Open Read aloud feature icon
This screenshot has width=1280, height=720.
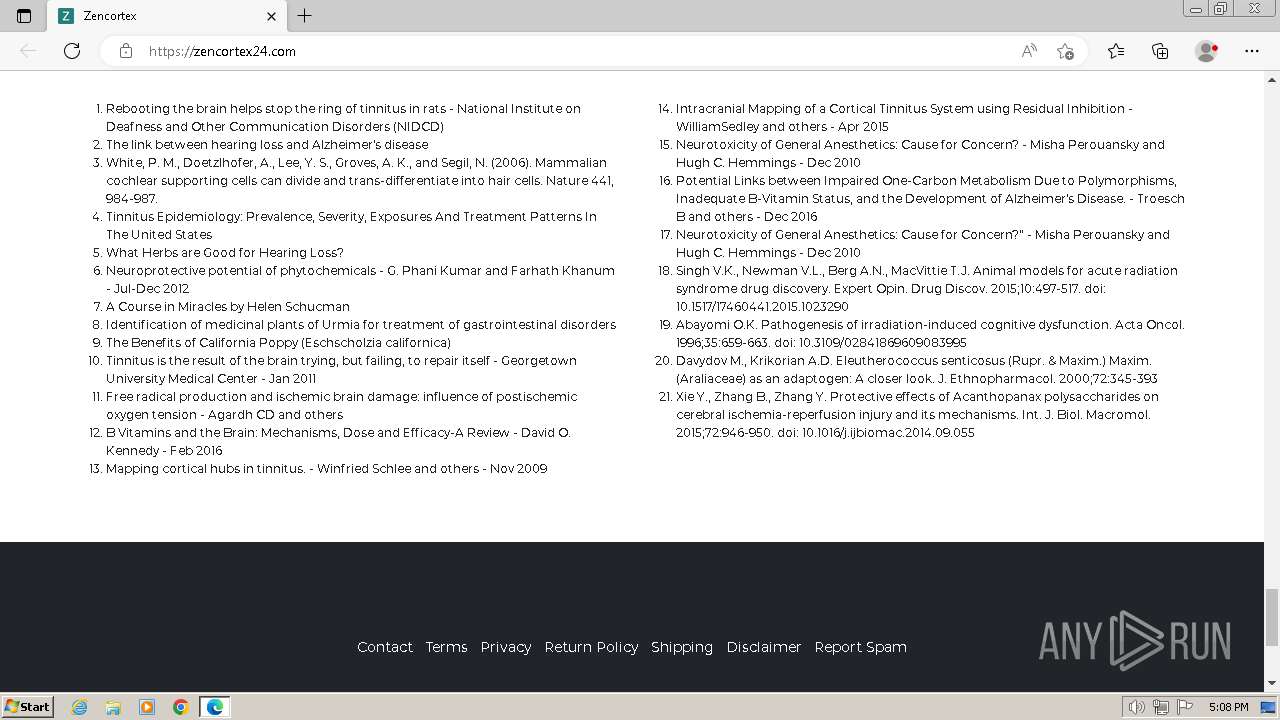pos(1029,51)
